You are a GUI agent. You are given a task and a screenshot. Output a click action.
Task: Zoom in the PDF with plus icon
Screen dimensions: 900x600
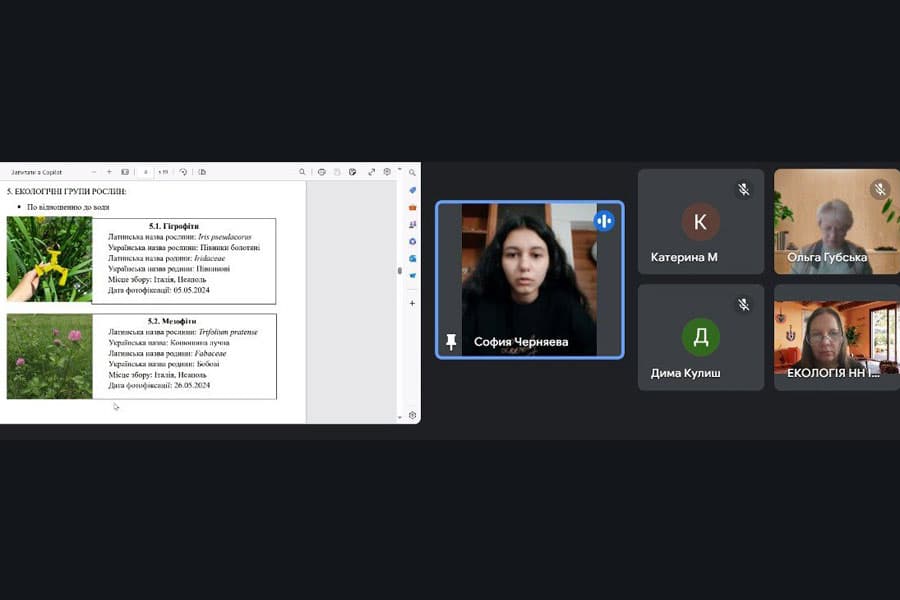109,172
